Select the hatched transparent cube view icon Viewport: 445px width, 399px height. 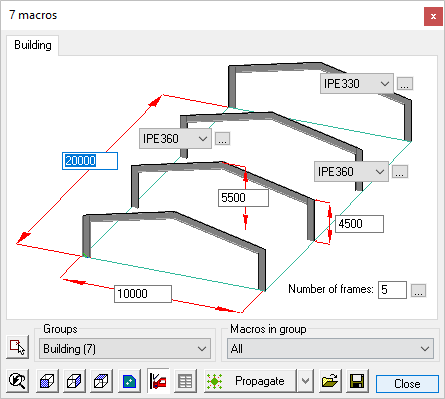click(101, 381)
